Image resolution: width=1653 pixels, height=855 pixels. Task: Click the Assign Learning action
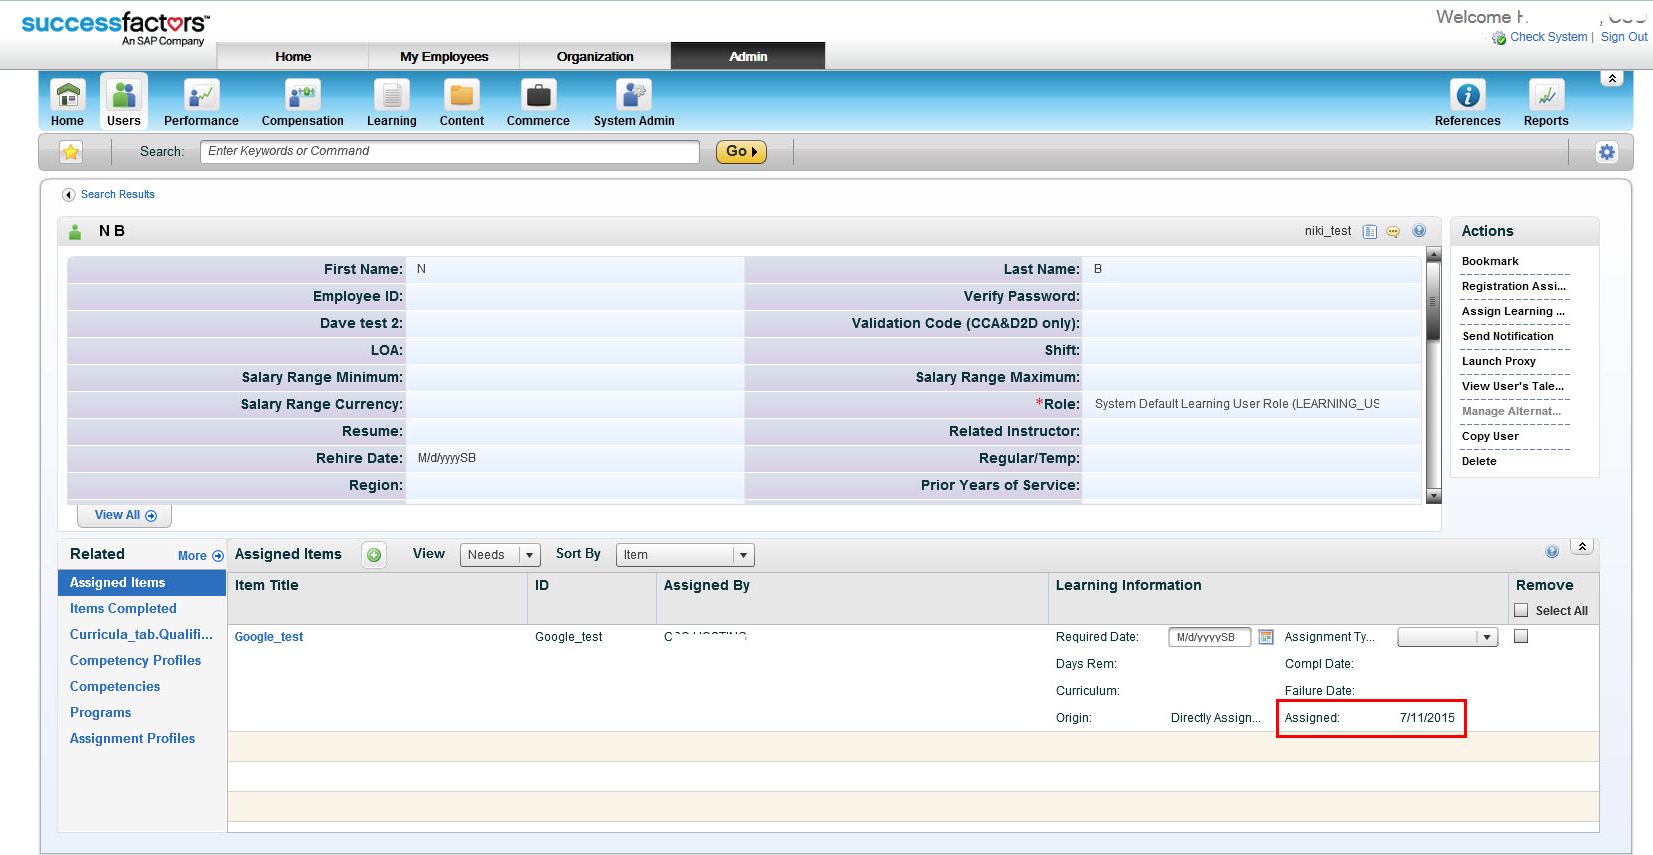click(x=1513, y=312)
